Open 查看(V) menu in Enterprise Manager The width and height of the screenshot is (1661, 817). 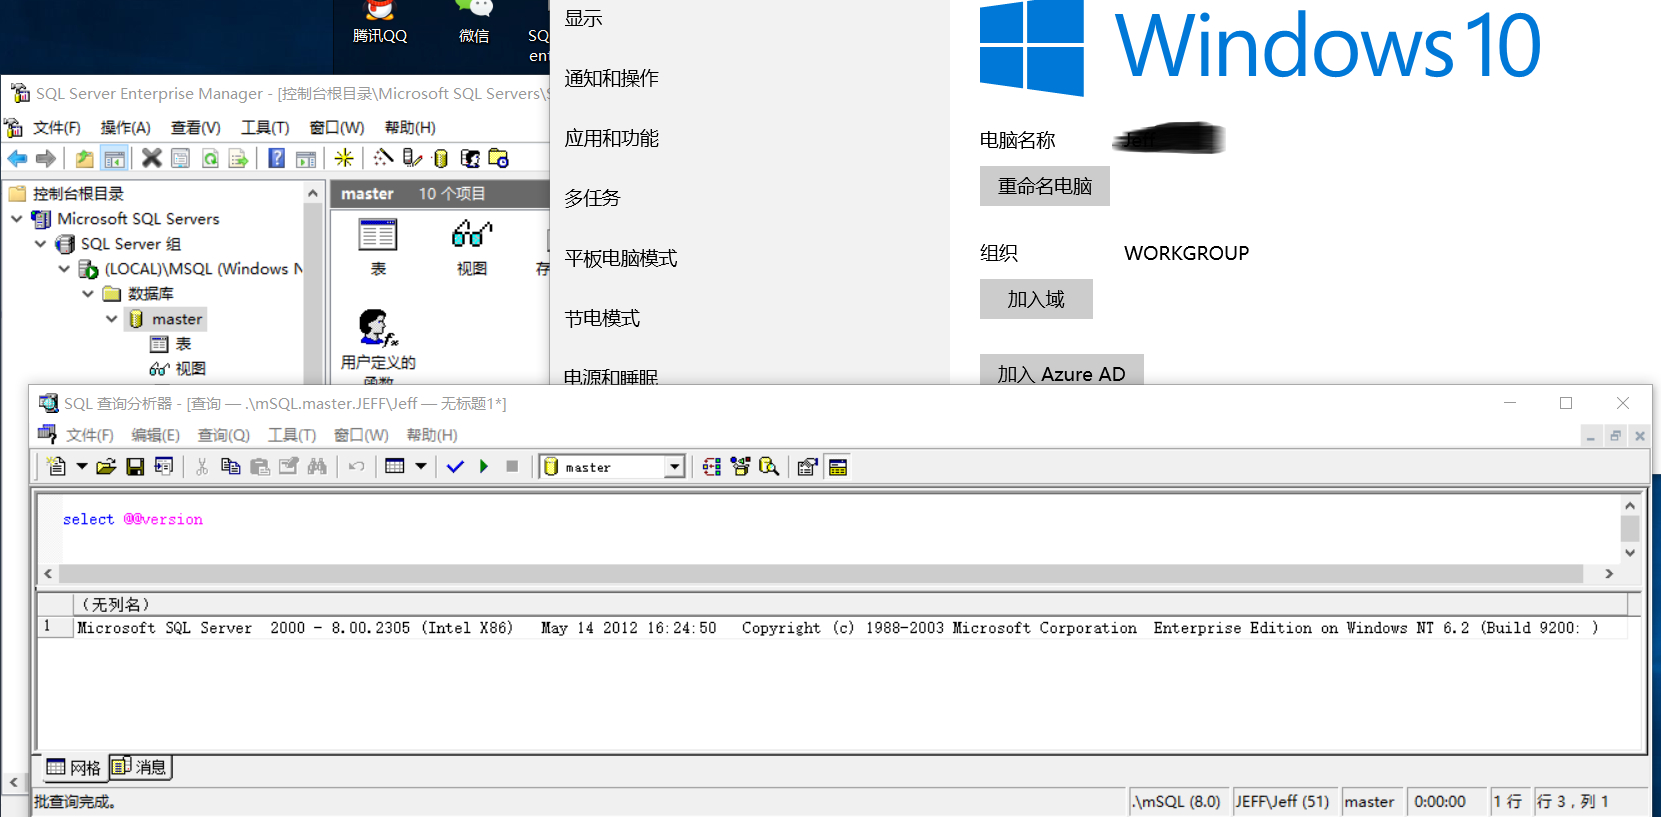[195, 128]
